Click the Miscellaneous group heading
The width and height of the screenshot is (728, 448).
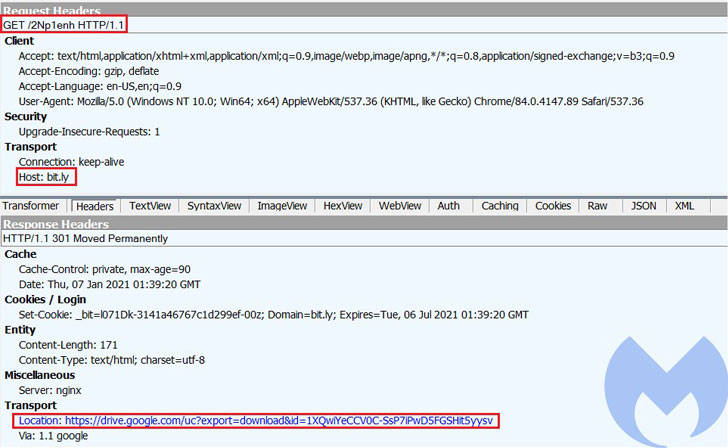pyautogui.click(x=39, y=375)
